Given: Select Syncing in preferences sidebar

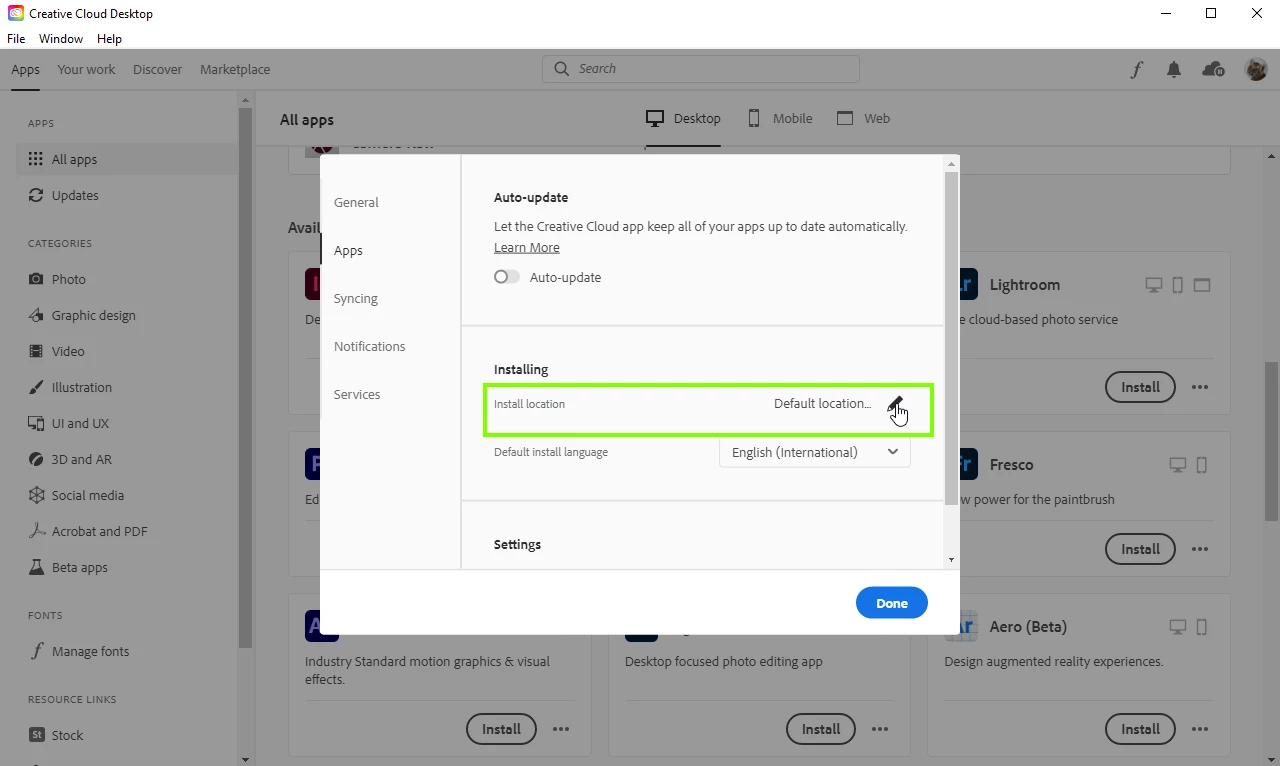Looking at the screenshot, I should click(356, 298).
